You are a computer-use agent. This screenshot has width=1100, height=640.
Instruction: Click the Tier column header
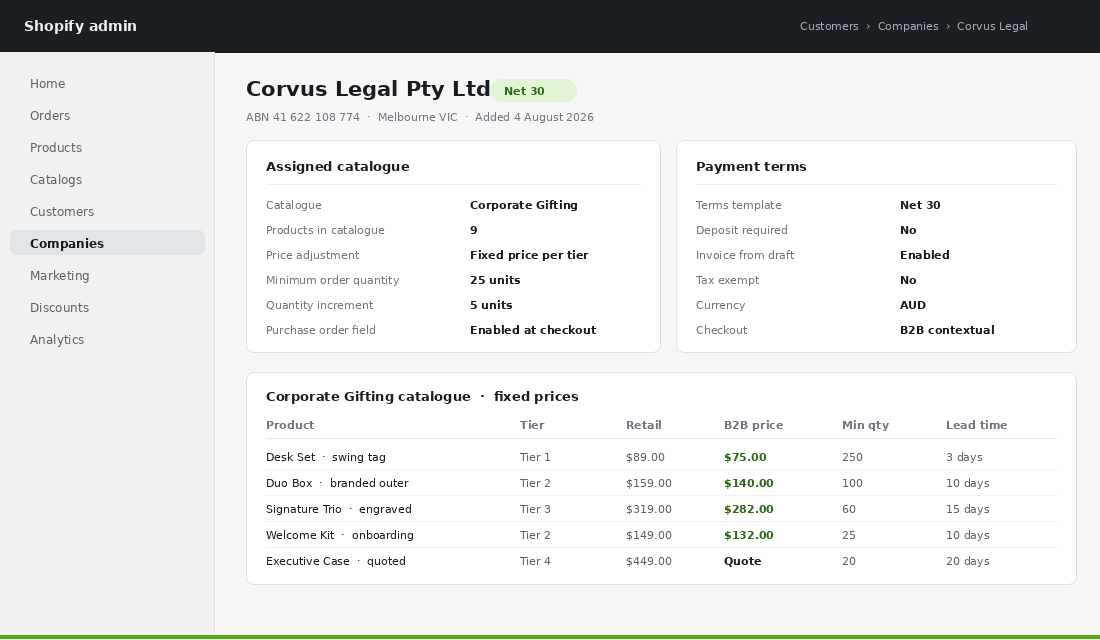tap(532, 425)
